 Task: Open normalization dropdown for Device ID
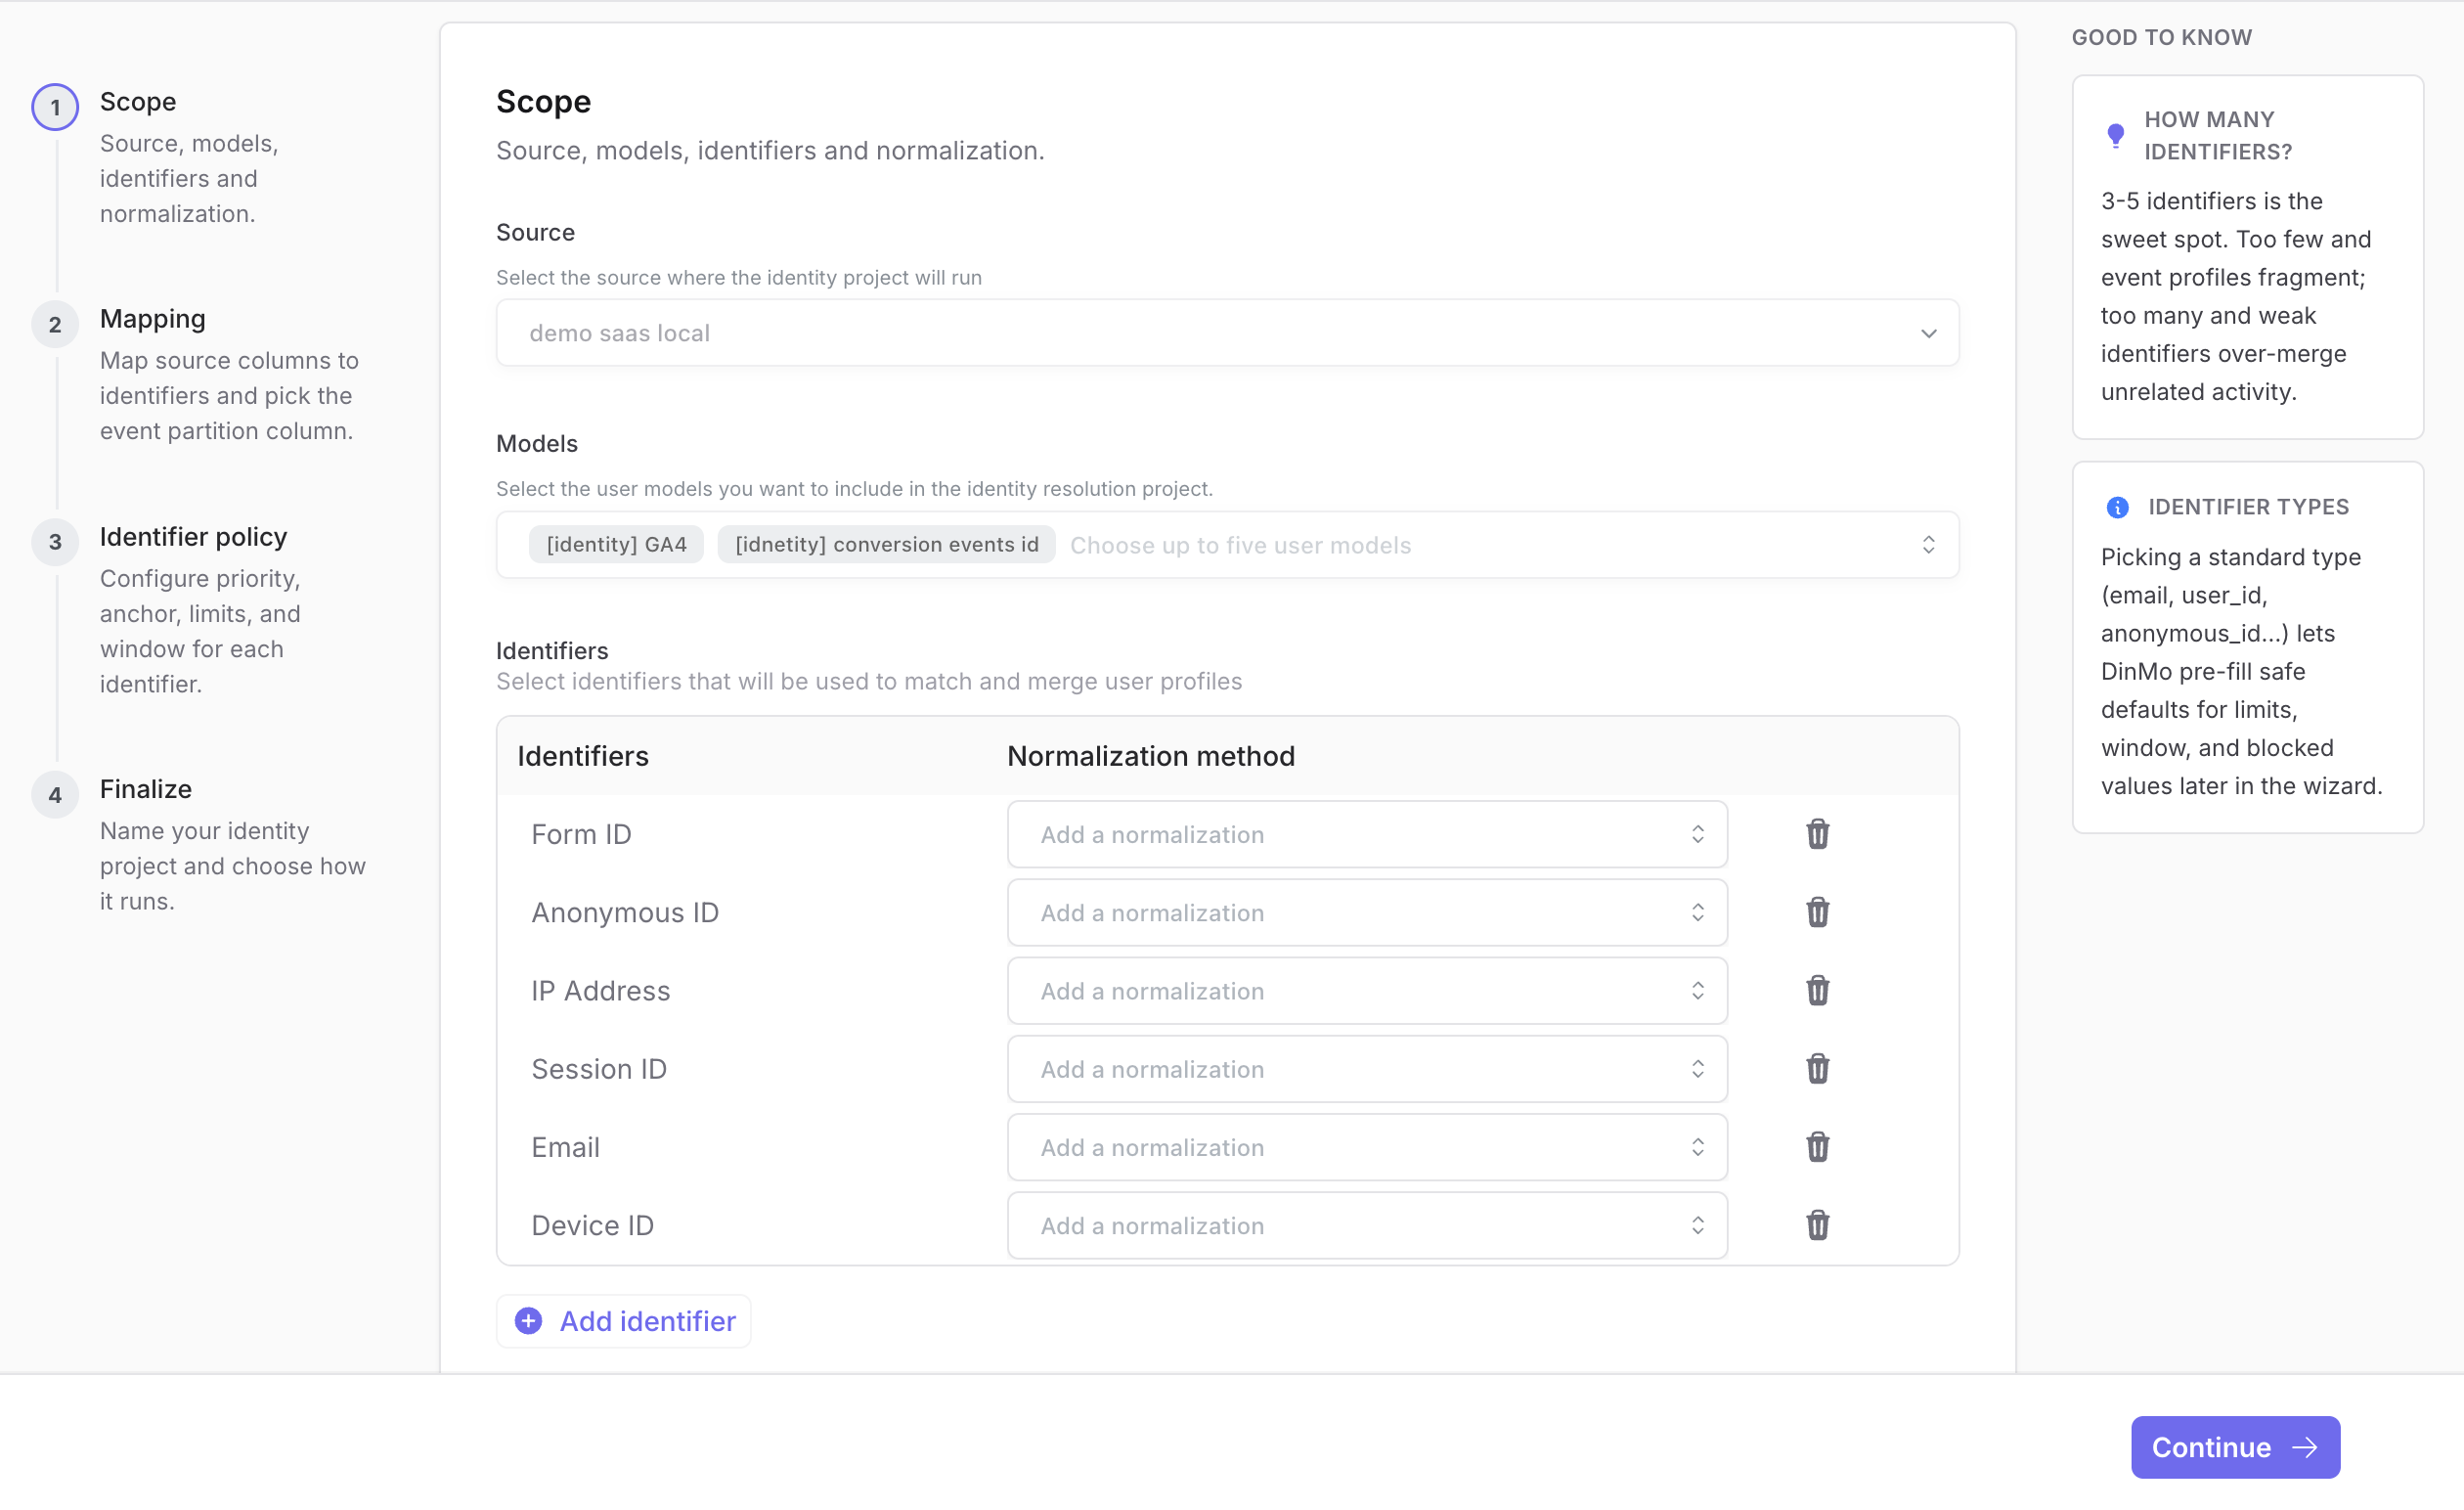pos(1366,1225)
